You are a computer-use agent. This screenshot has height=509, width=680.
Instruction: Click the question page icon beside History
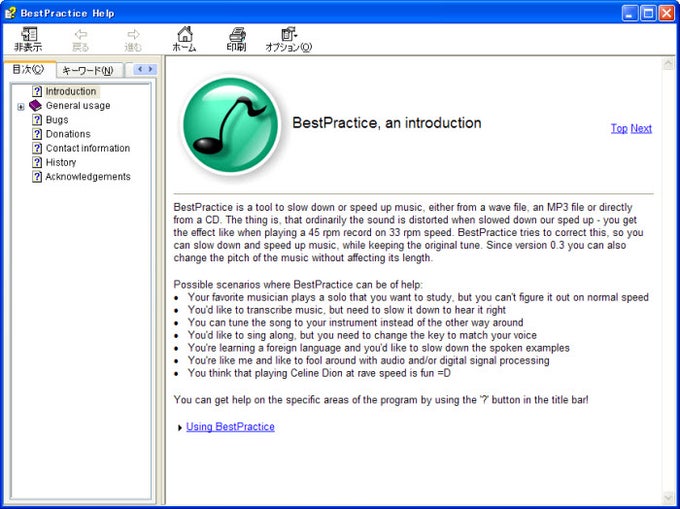pyautogui.click(x=37, y=163)
